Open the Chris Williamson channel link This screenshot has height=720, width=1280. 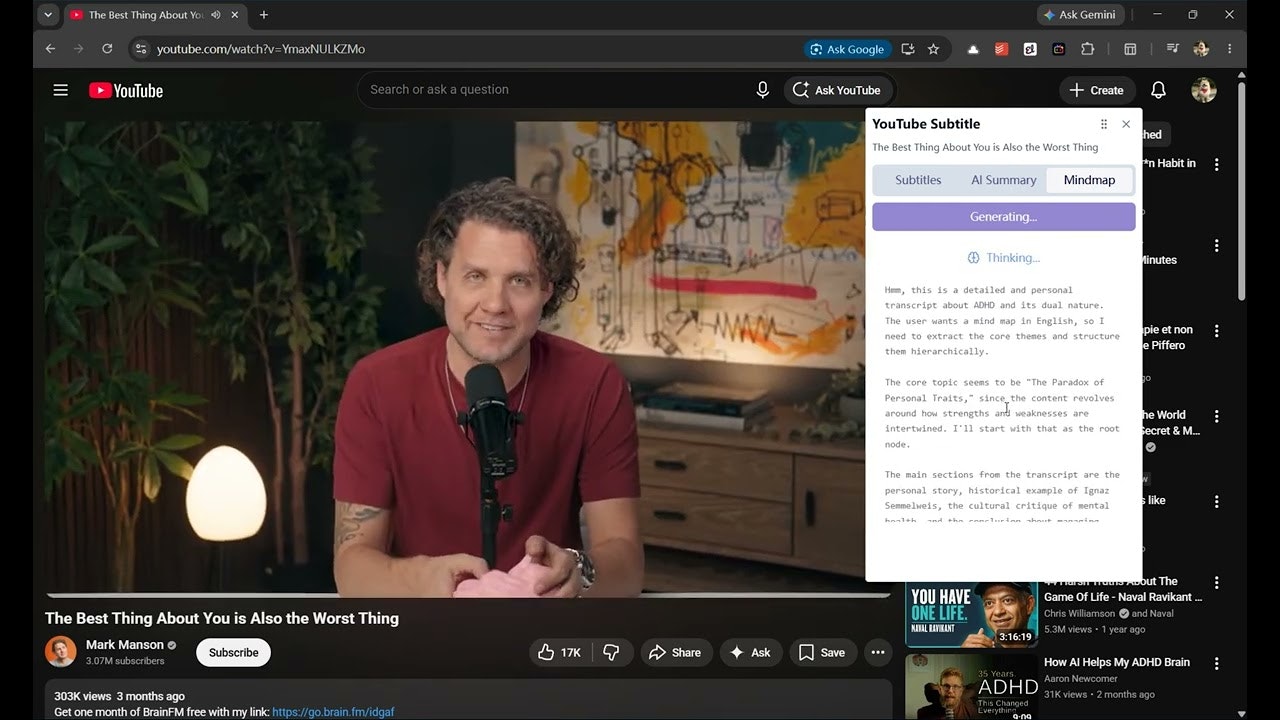point(1079,613)
